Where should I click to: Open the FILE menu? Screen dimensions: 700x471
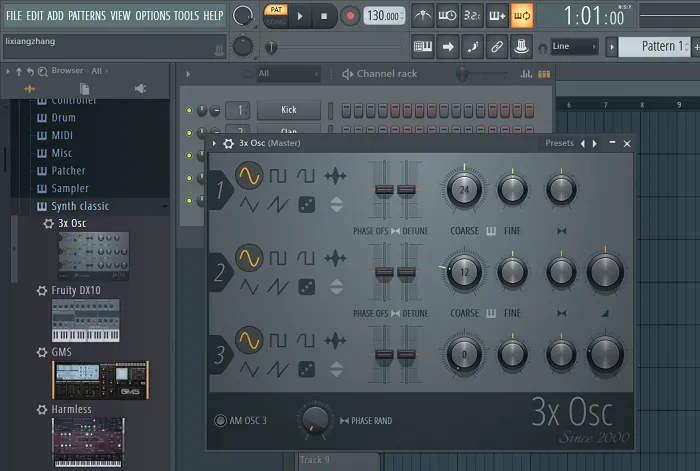[14, 16]
